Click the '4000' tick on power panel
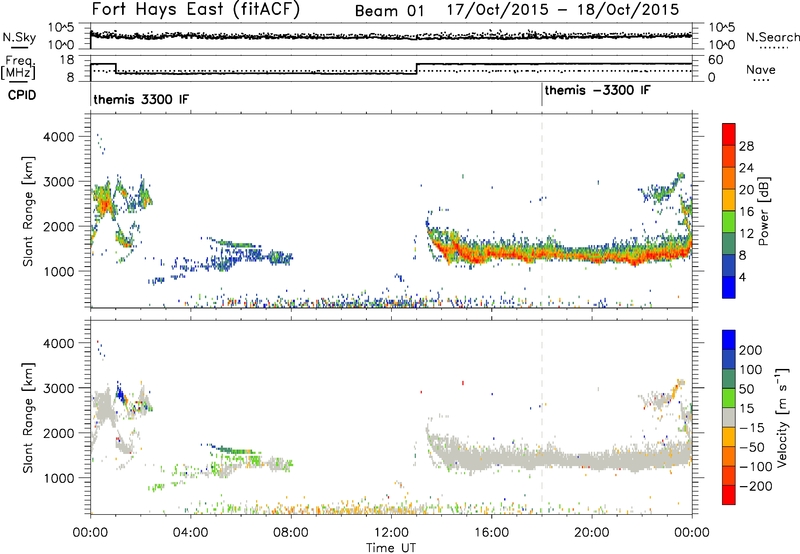This screenshot has width=800, height=554. (x=58, y=137)
